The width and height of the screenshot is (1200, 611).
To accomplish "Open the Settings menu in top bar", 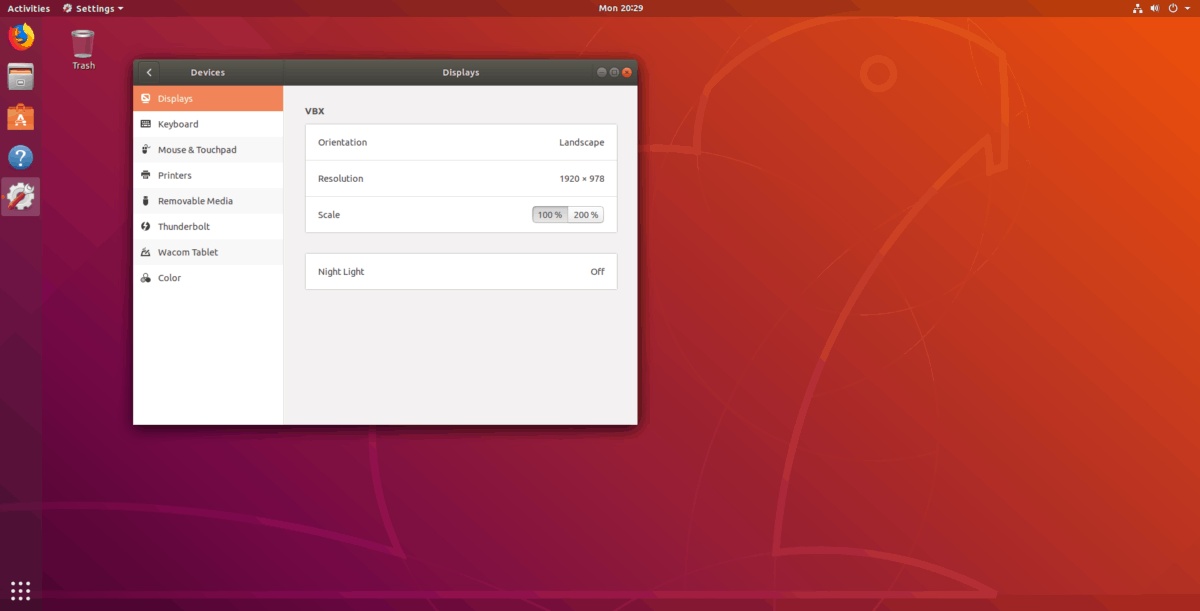I will [92, 8].
